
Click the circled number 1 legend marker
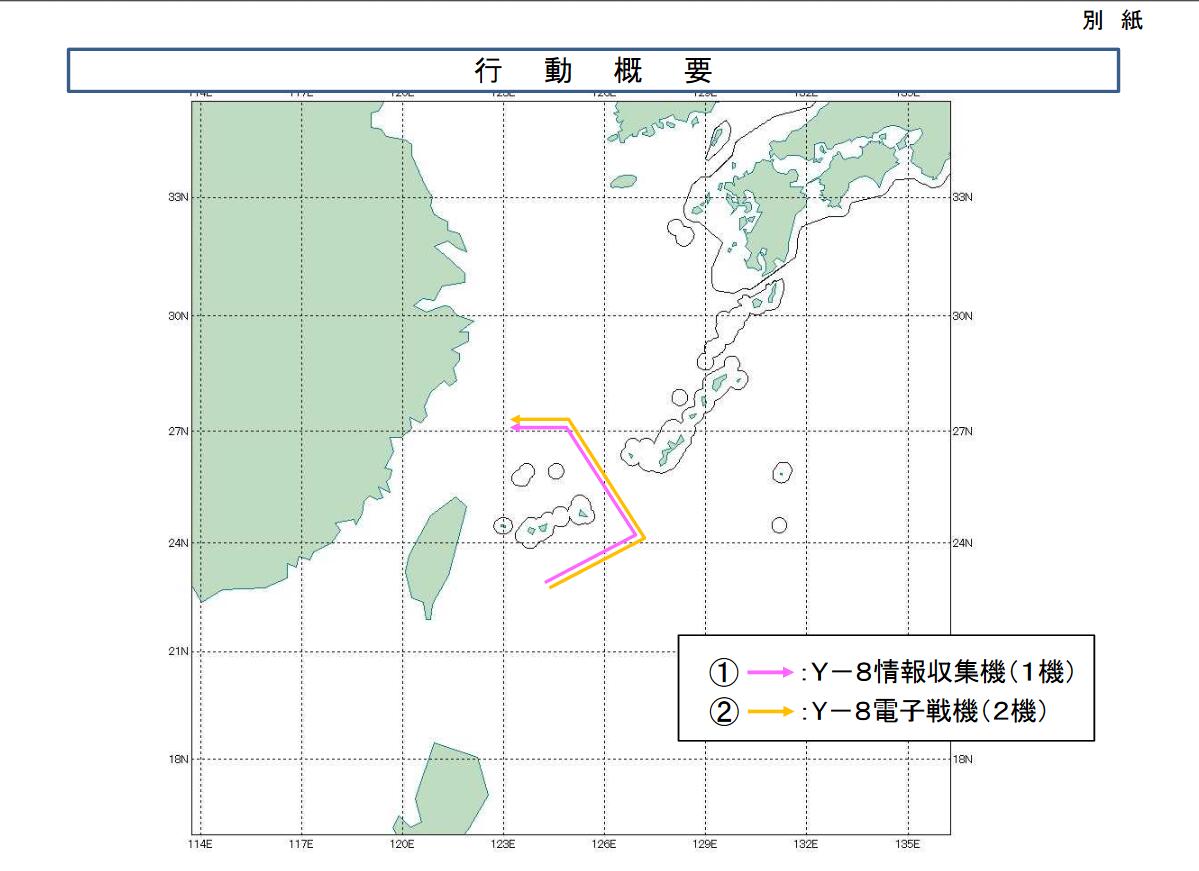click(x=725, y=673)
